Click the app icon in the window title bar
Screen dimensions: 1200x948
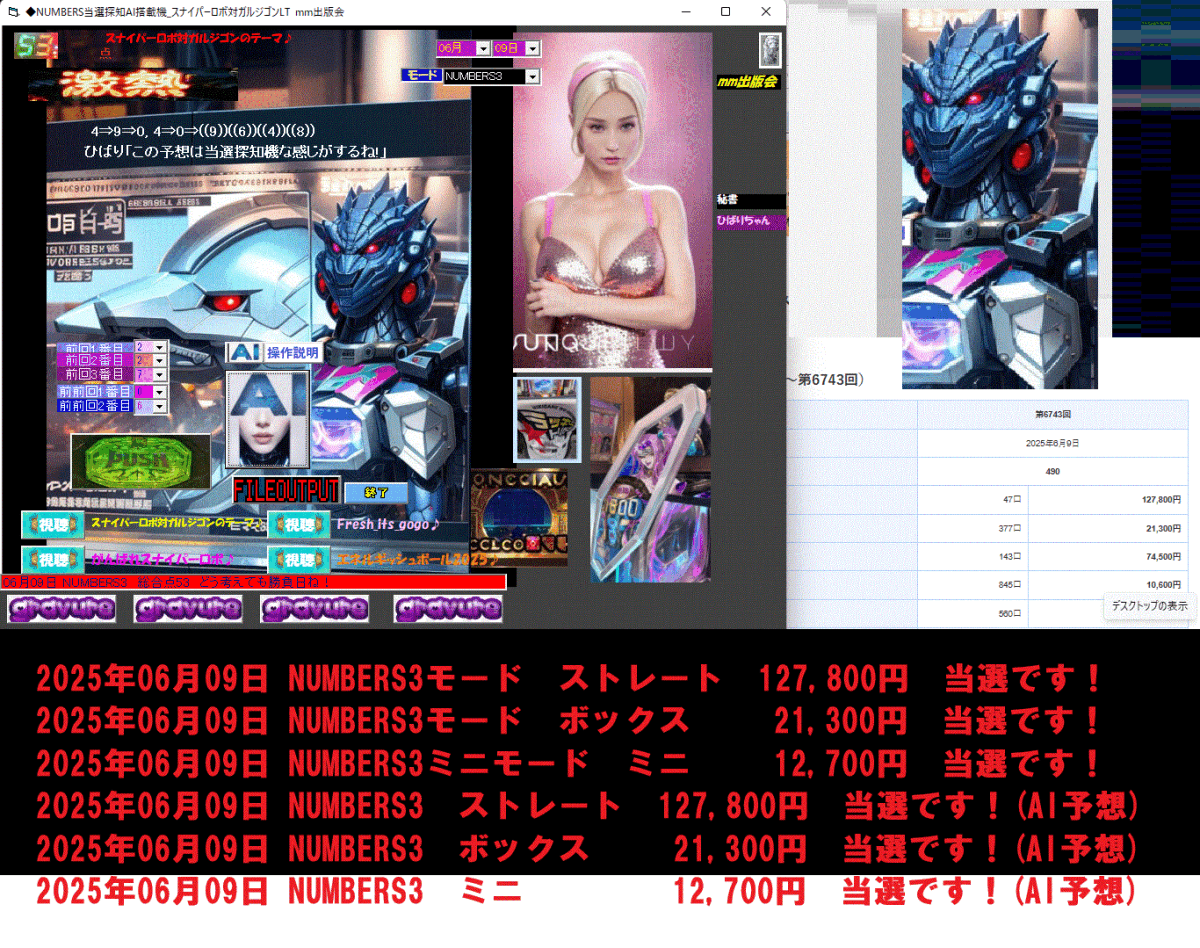13,12
